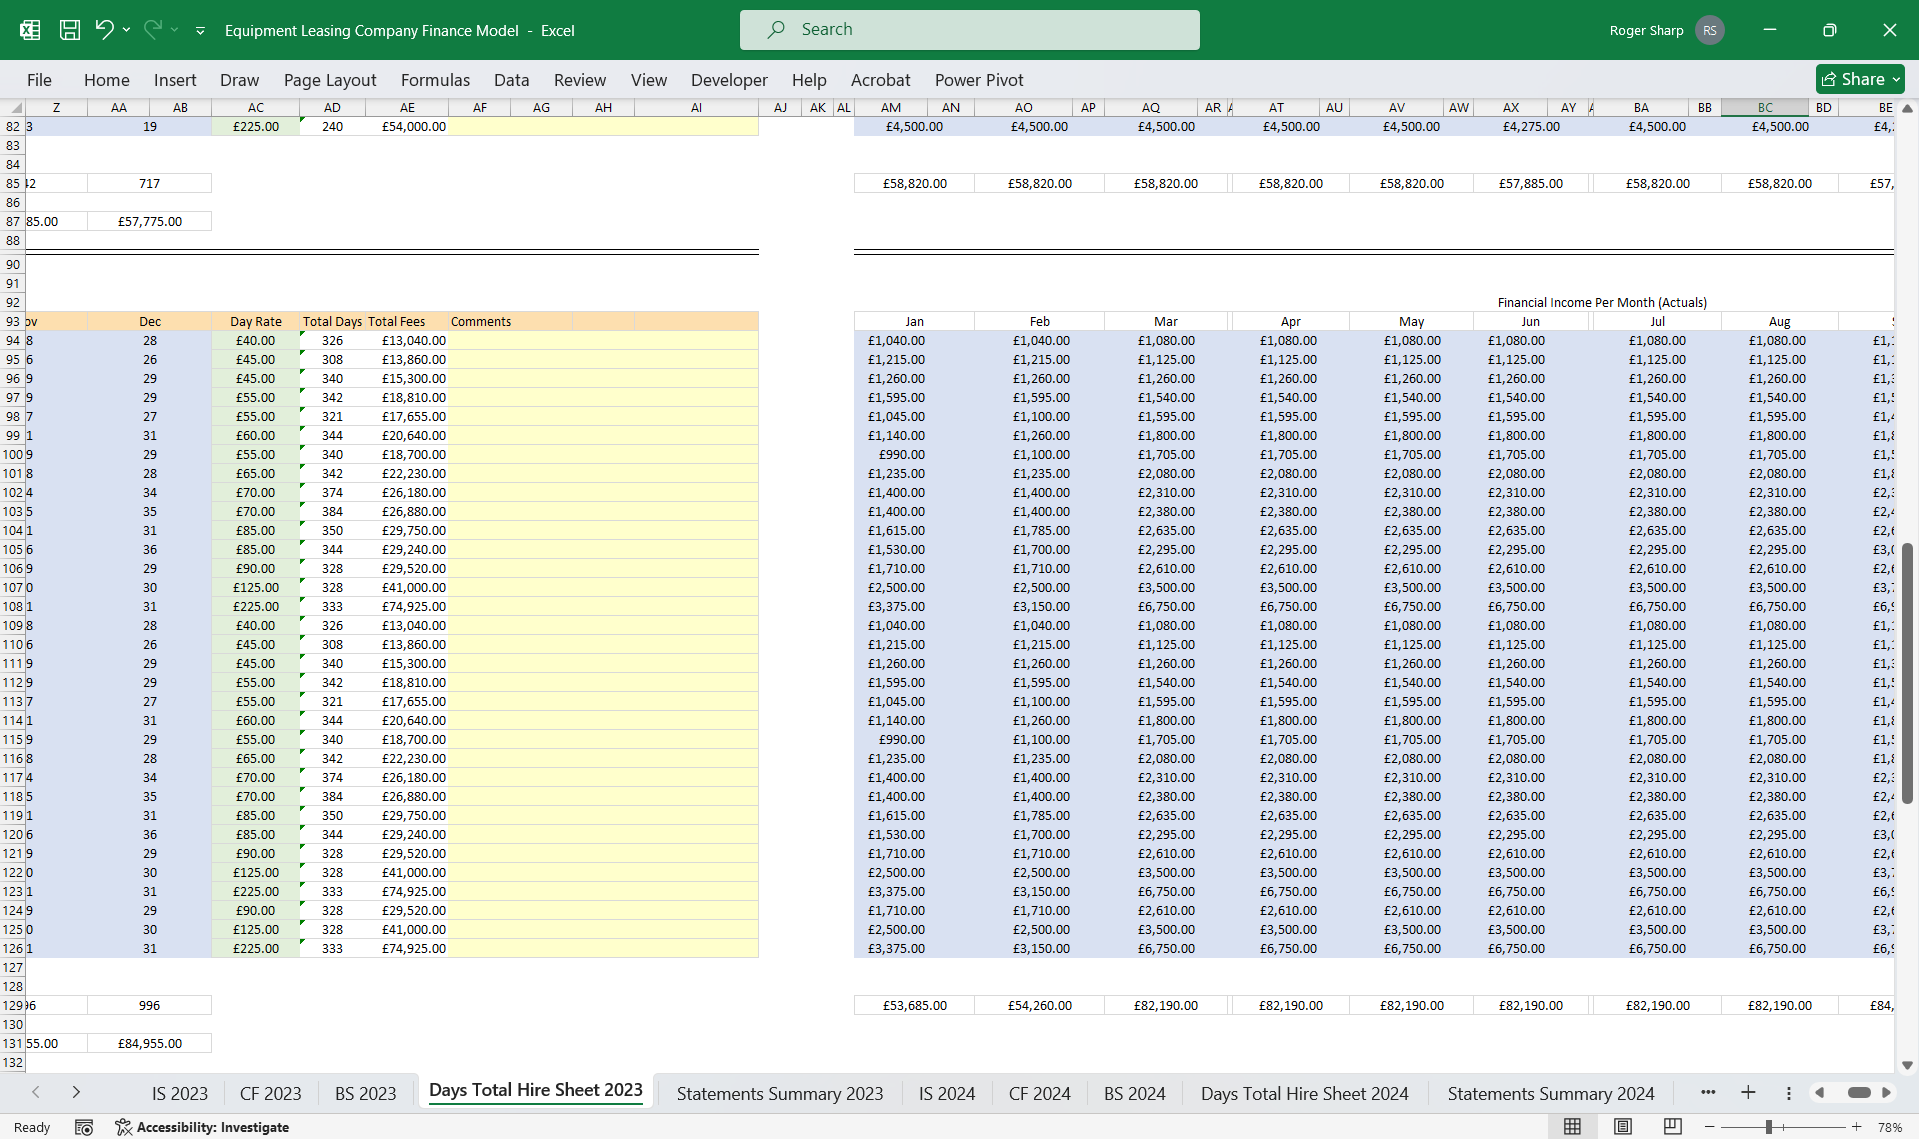Open the File menu
Screen dimensions: 1919x1139
39,80
